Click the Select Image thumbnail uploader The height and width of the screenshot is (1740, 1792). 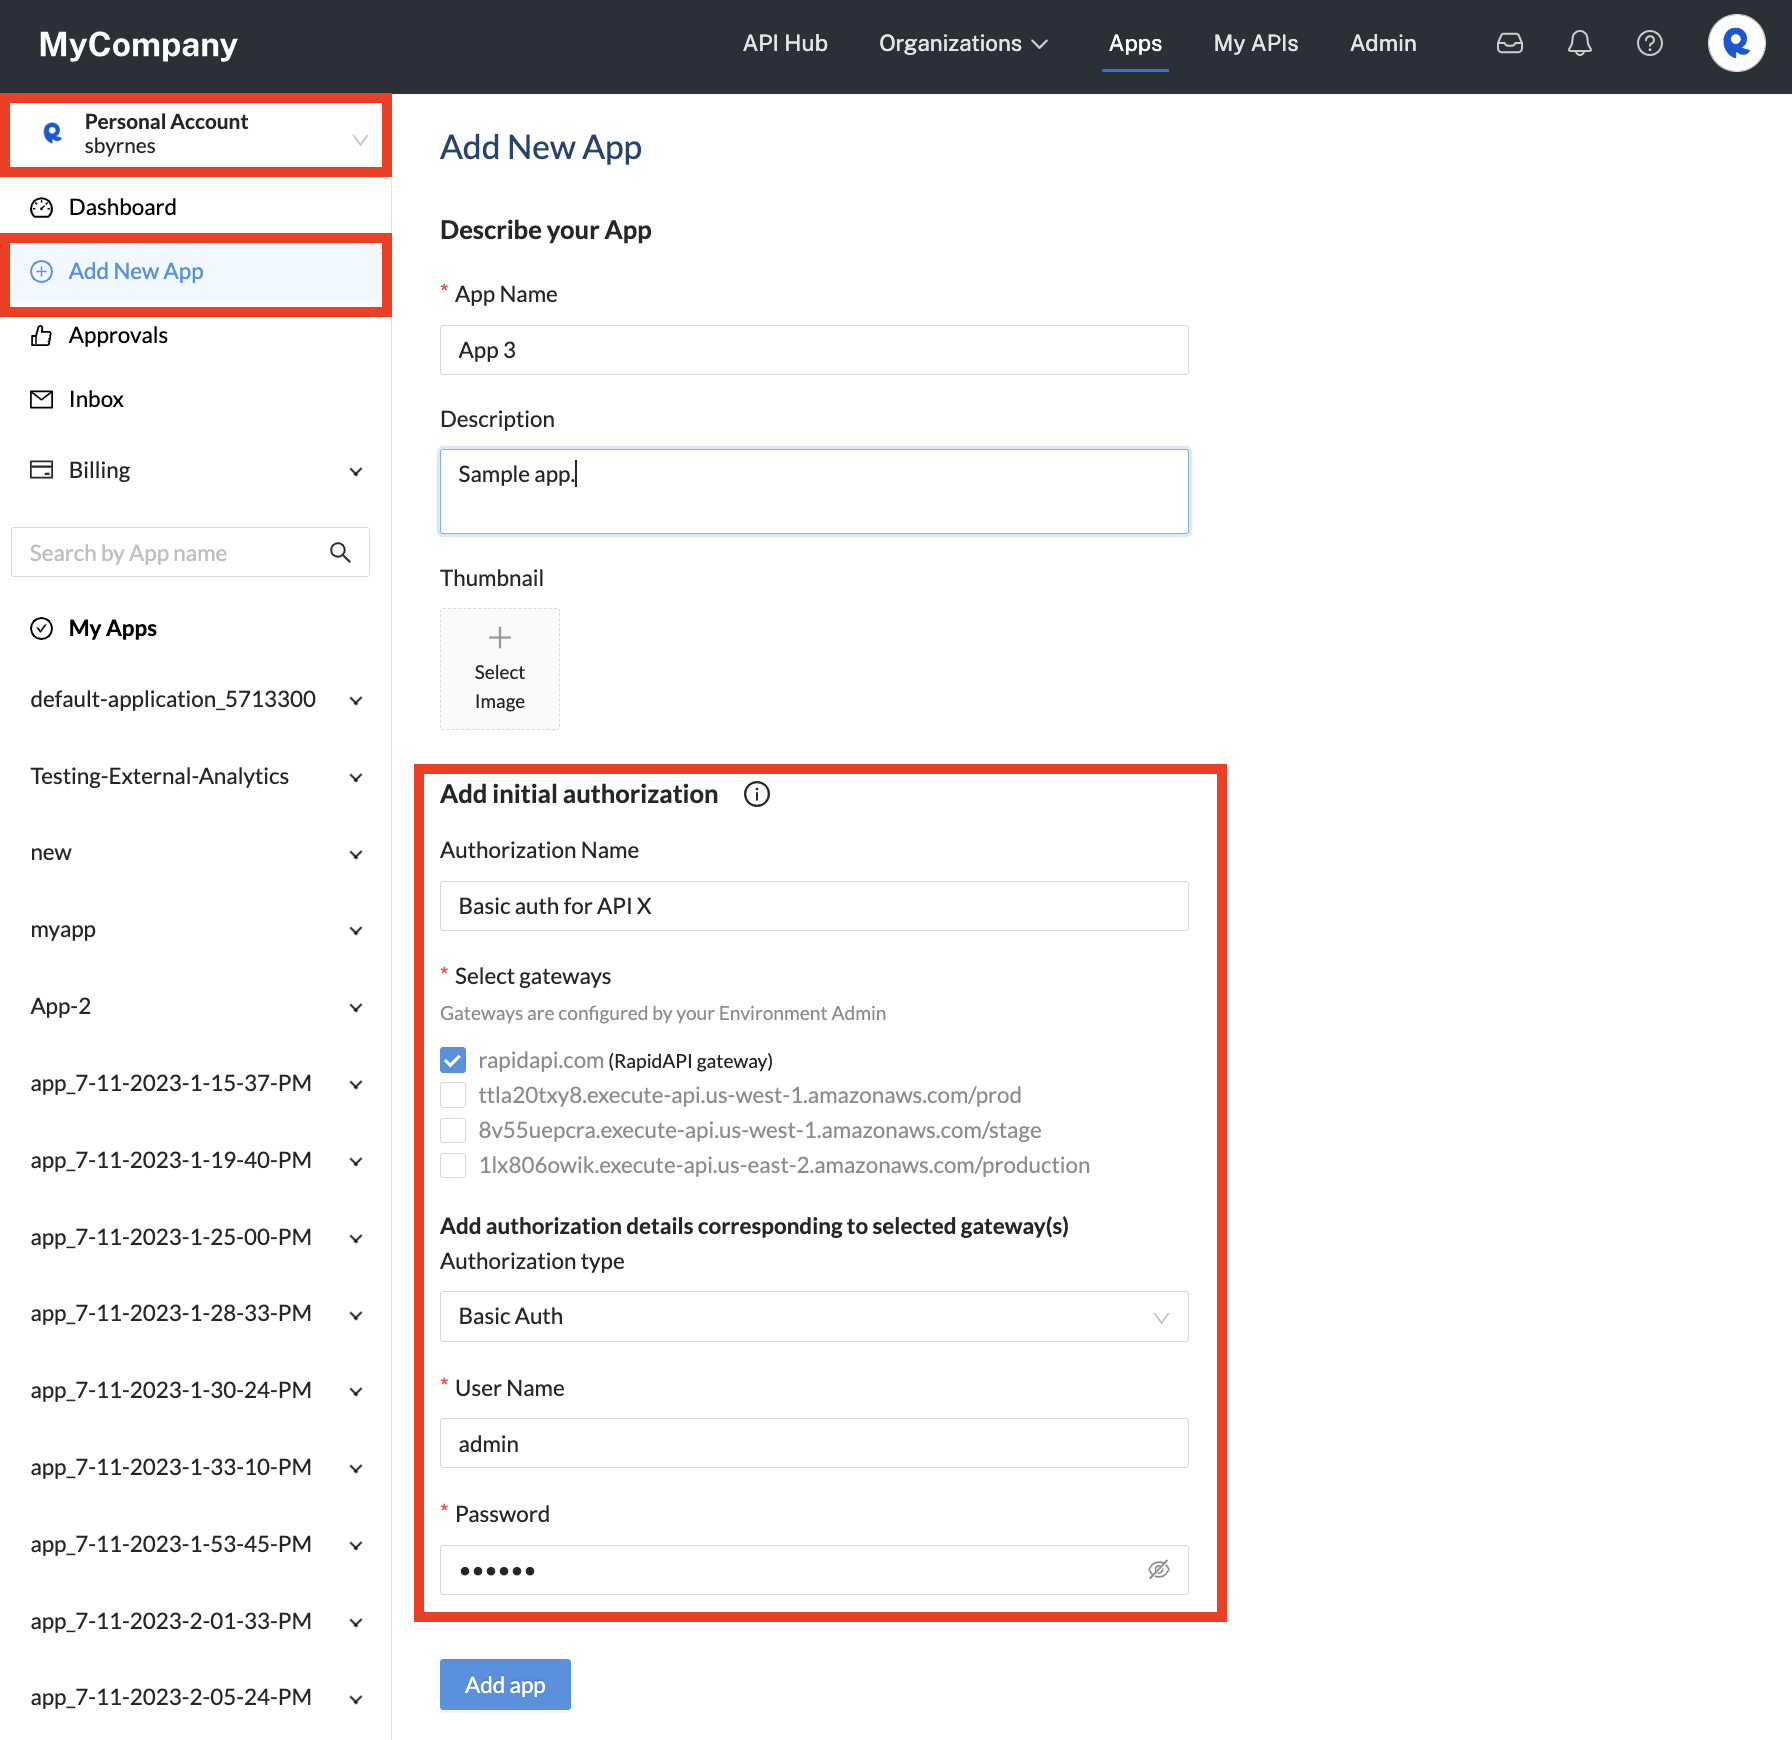click(500, 669)
